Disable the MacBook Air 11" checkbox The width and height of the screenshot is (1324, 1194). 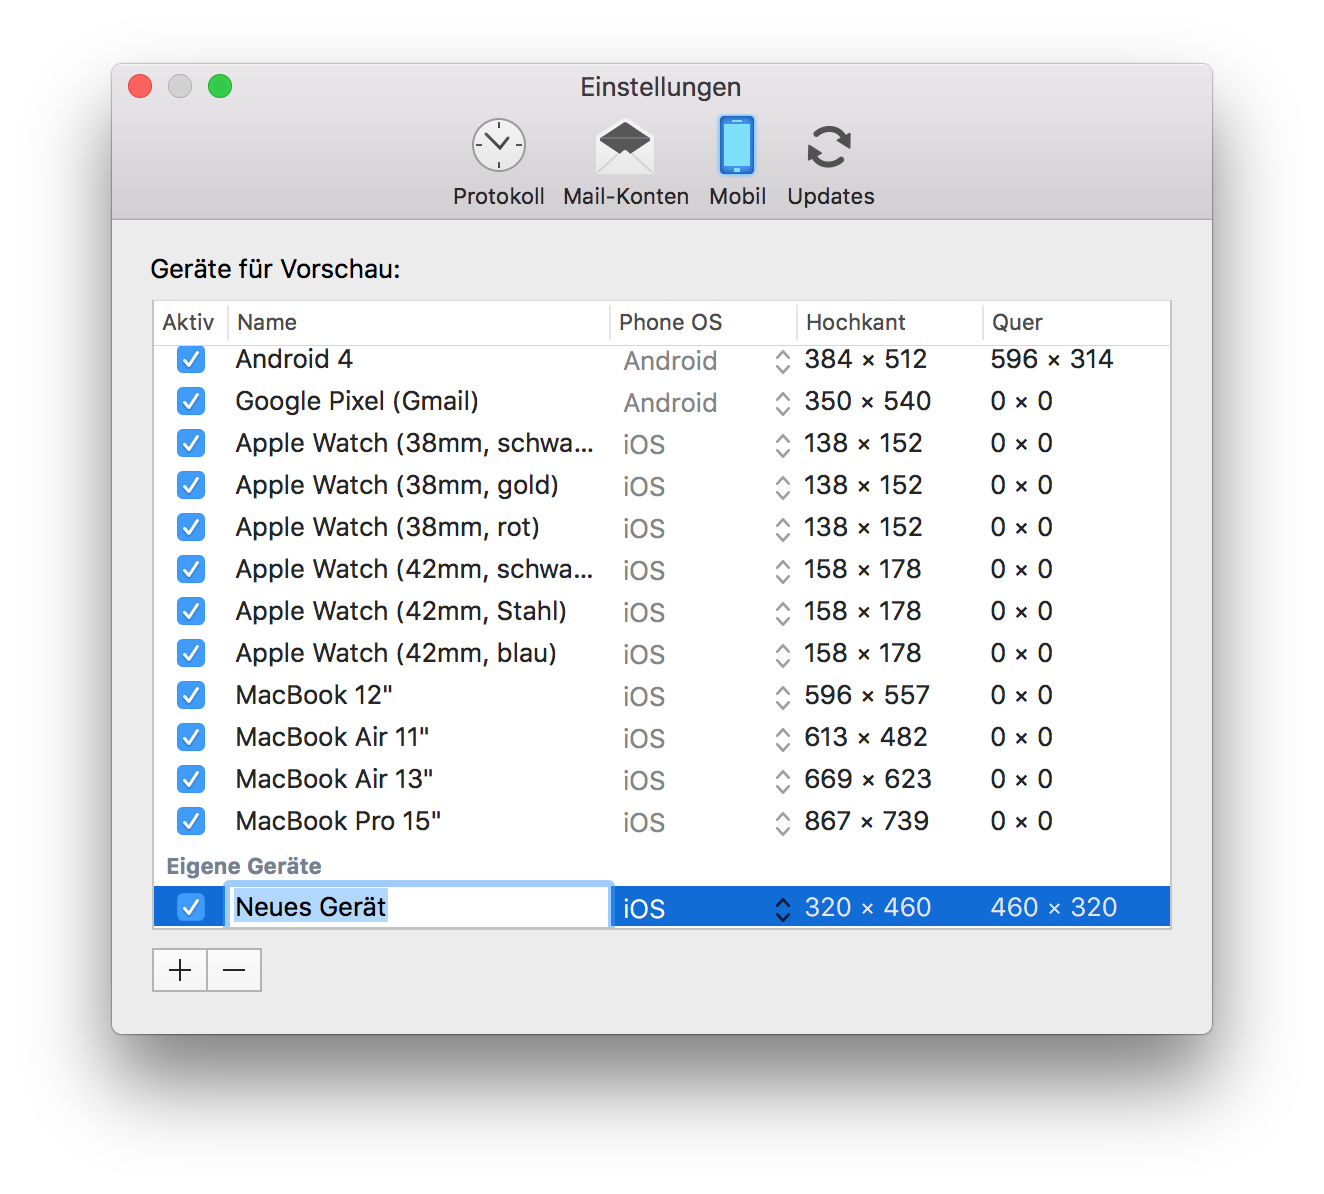[191, 737]
